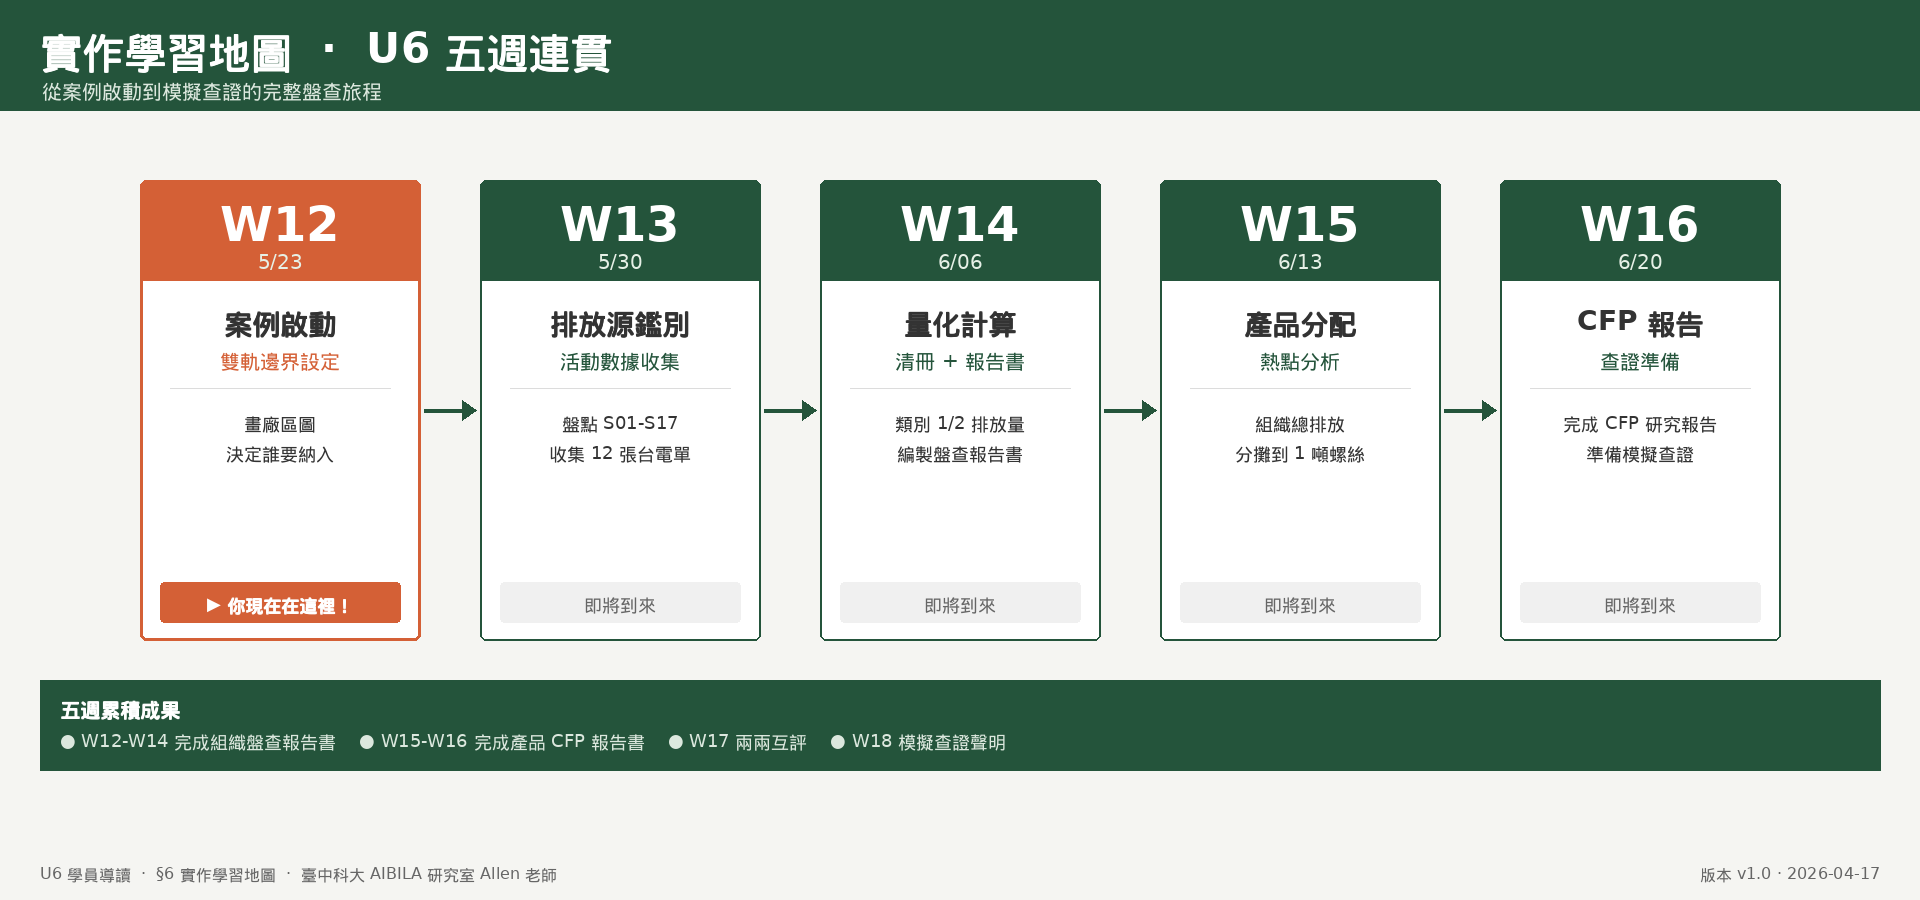
Task: Click the '收集 12 張台電單' line
Action: click(620, 454)
